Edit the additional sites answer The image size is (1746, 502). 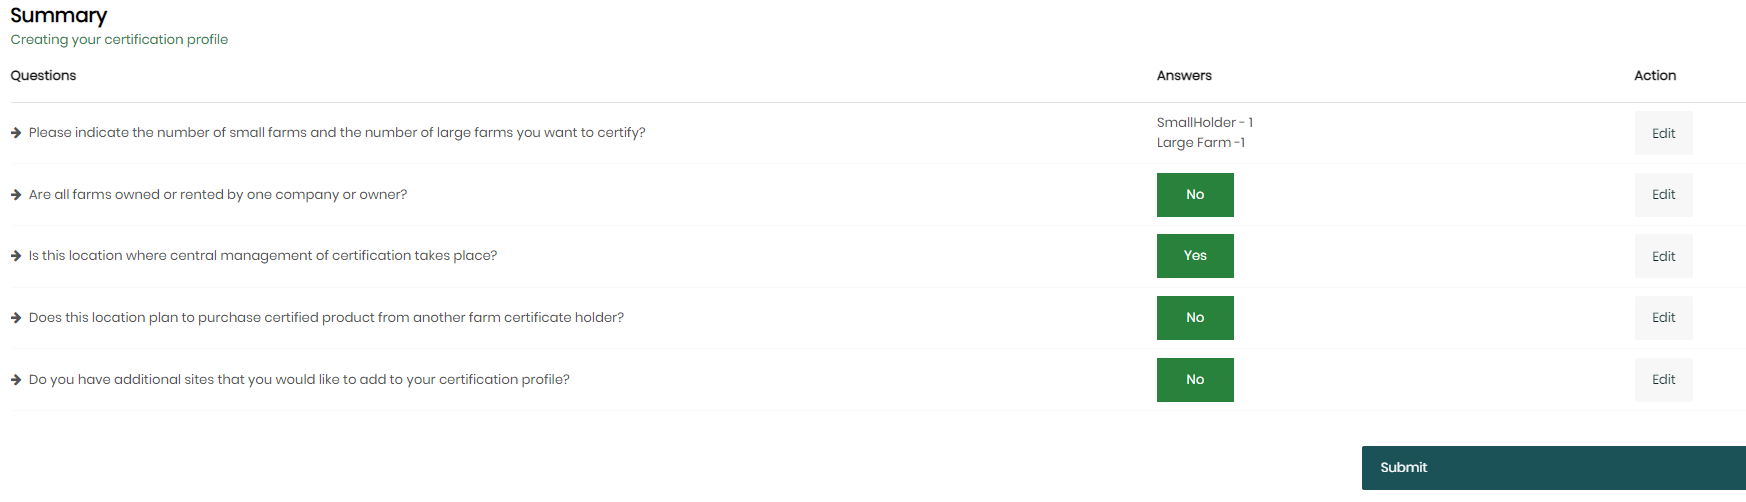click(1663, 380)
